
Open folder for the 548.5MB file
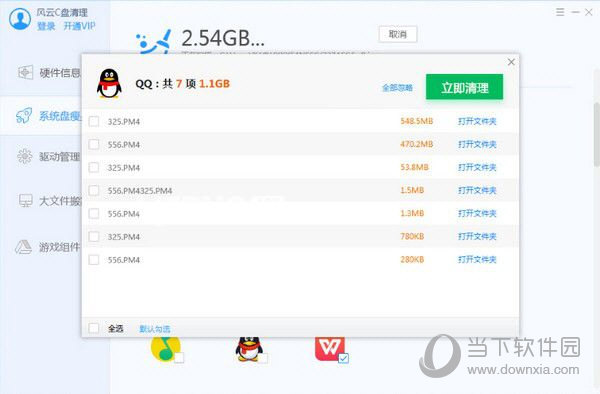(x=477, y=121)
